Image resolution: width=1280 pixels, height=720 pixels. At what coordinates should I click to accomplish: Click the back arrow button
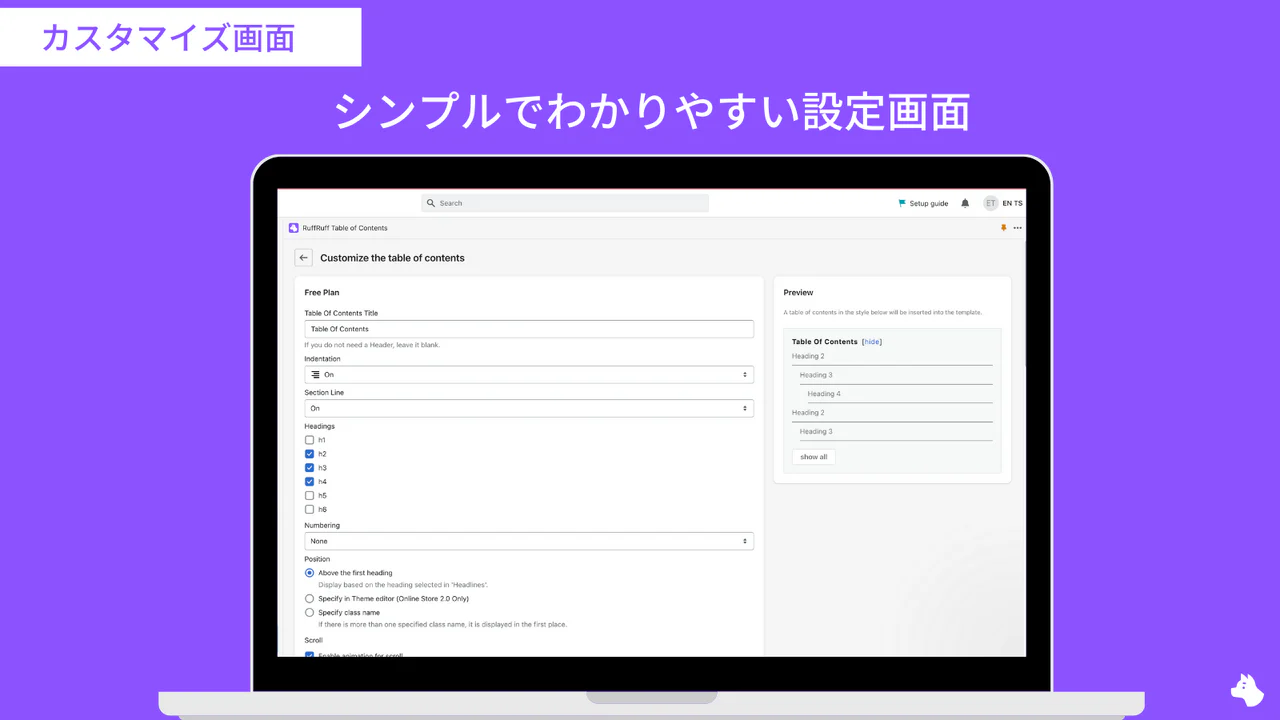[304, 258]
